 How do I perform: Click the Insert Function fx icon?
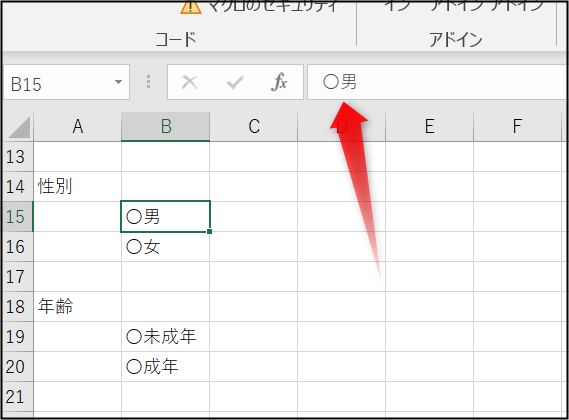coord(279,82)
